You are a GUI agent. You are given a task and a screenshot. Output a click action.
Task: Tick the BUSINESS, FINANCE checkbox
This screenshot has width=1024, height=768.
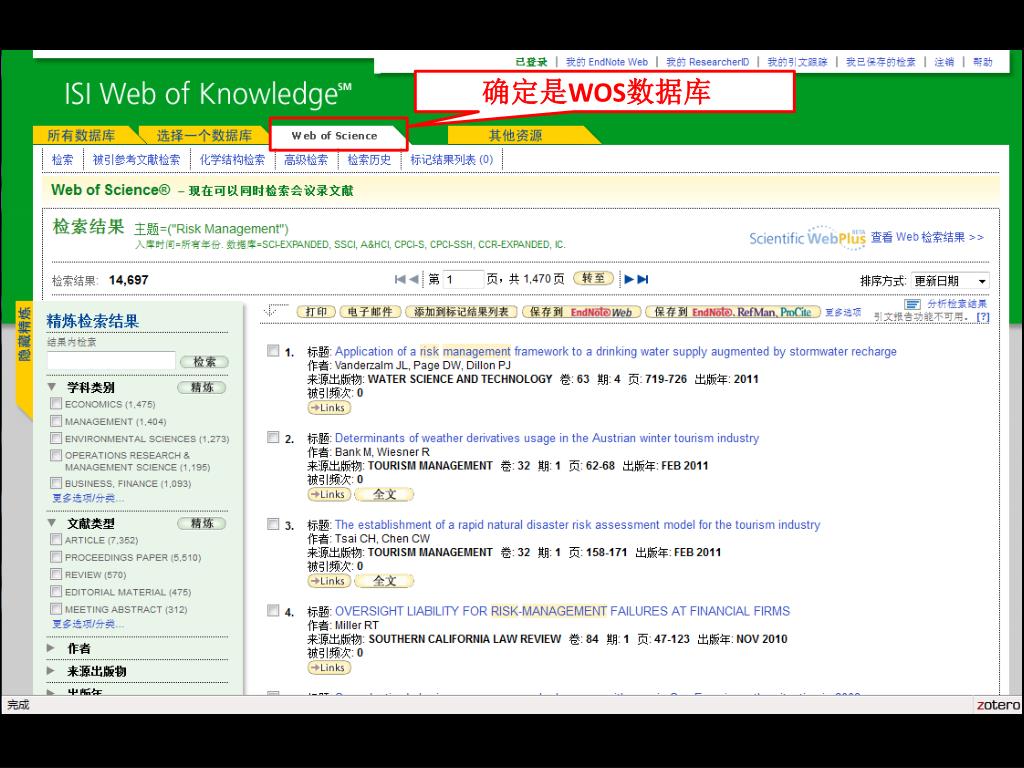(56, 483)
